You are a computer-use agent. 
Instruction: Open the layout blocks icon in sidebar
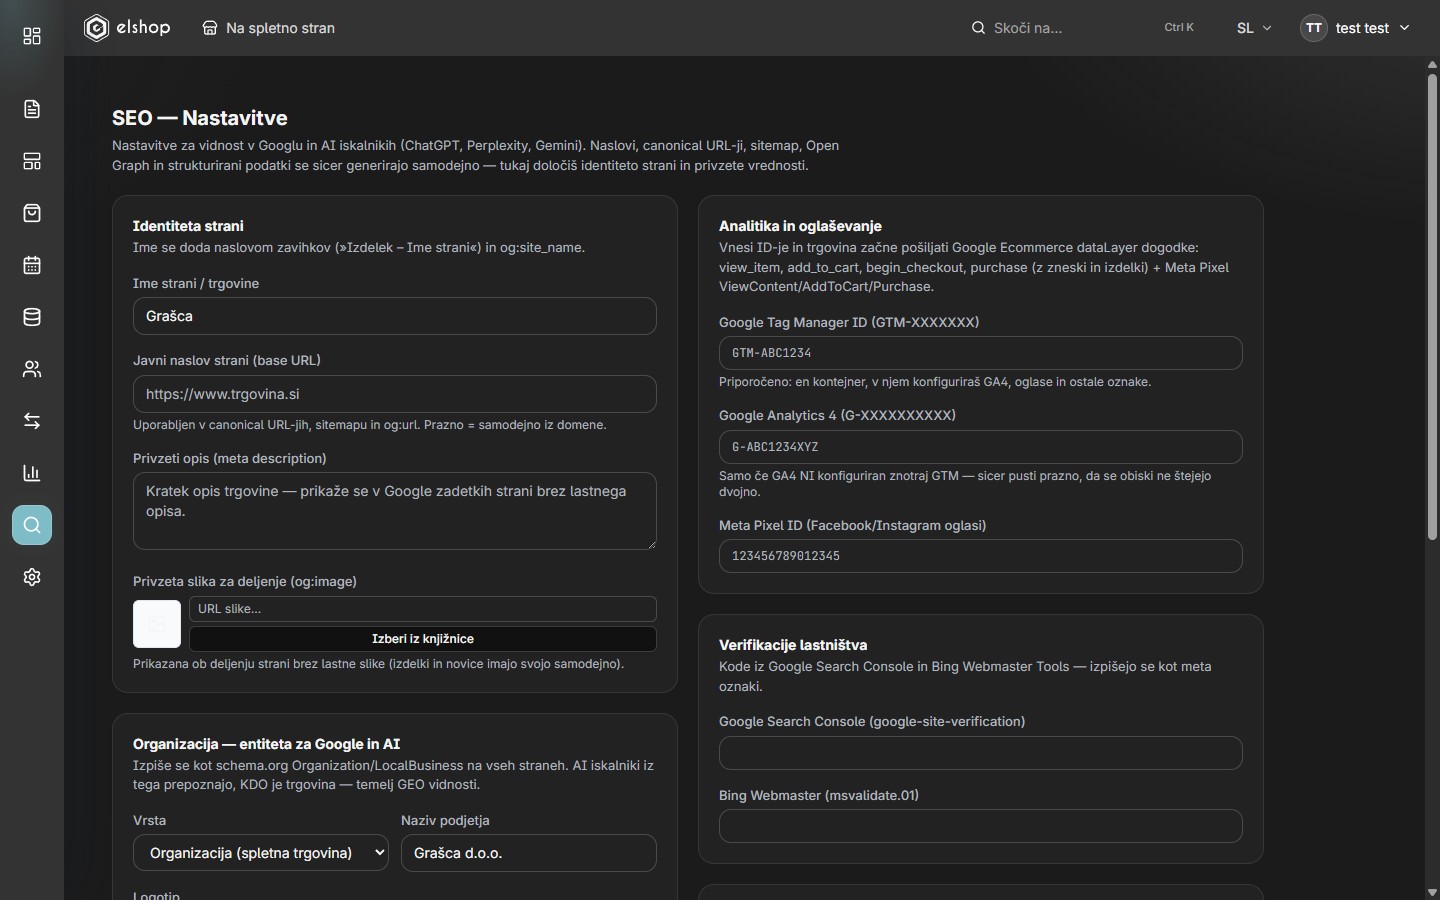tap(32, 161)
